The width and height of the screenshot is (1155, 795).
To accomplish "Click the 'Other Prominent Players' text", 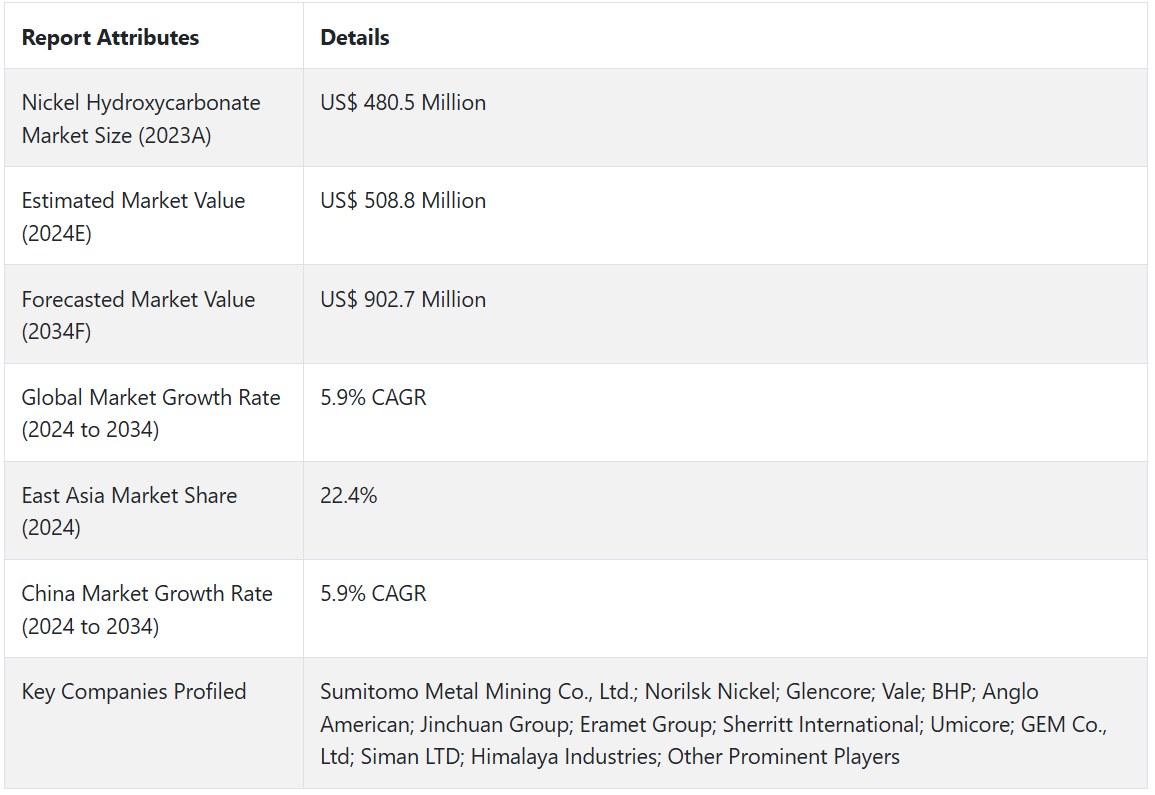I will click(x=783, y=756).
